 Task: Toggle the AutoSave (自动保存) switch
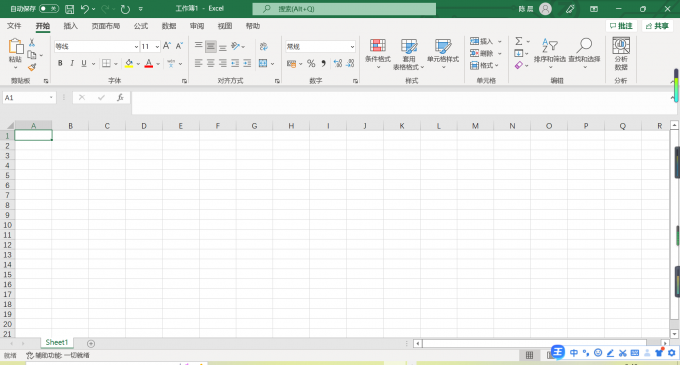49,9
